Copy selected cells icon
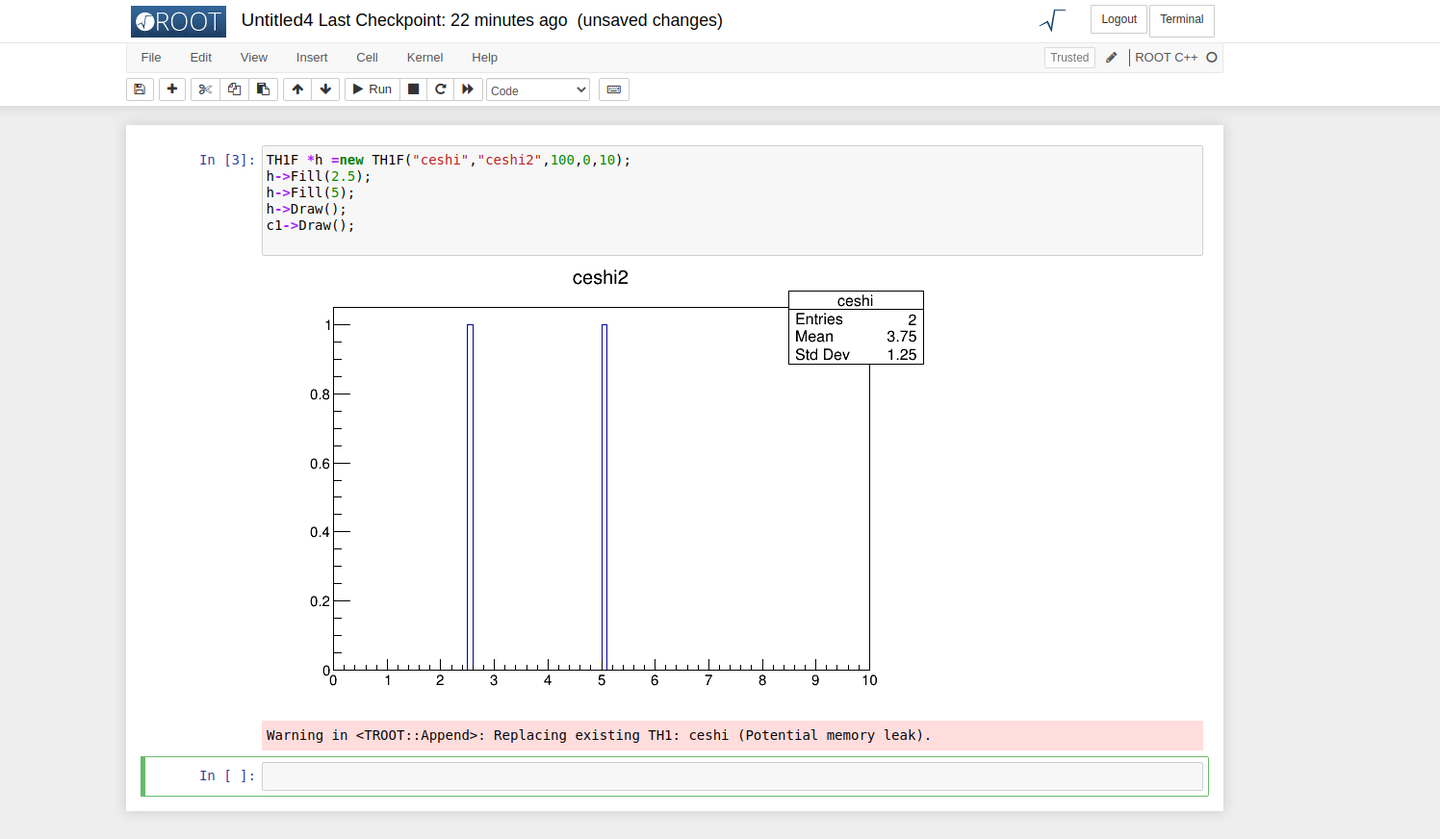This screenshot has height=839, width=1440. [x=234, y=89]
